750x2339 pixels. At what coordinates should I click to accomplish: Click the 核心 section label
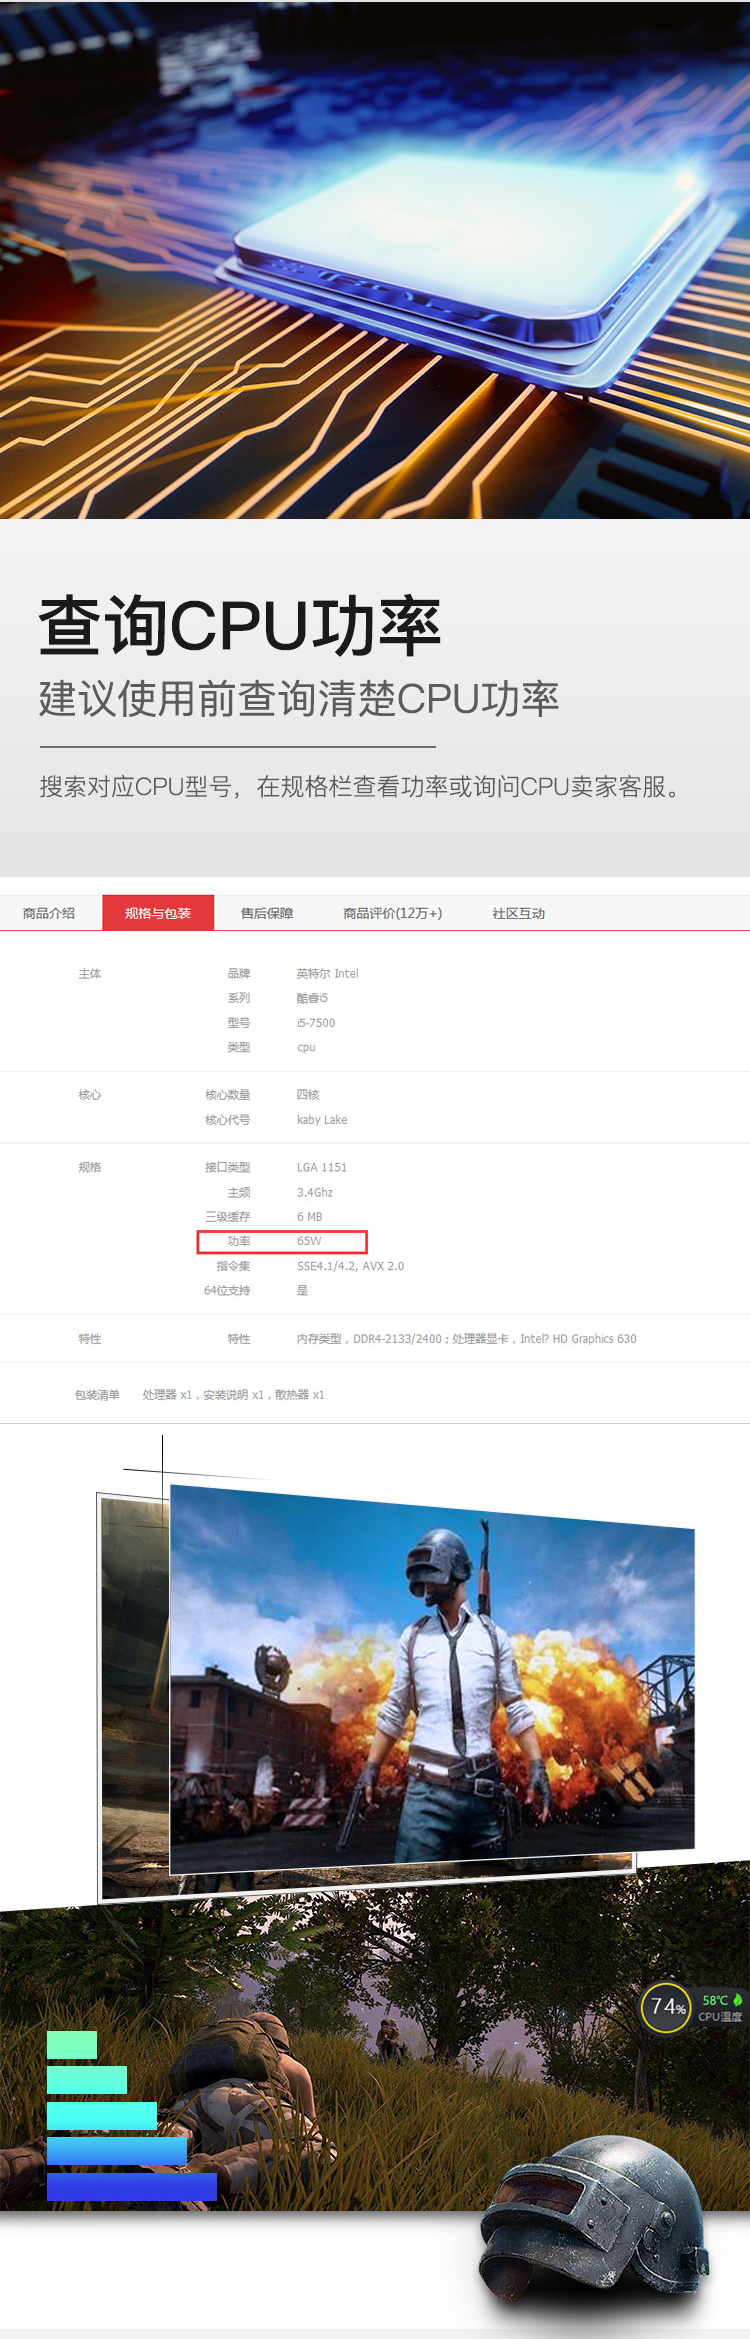pos(90,1095)
